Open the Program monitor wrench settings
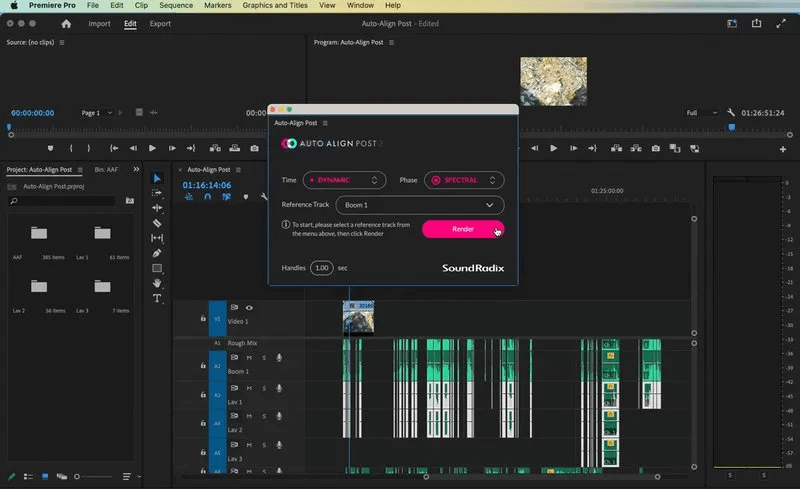 click(731, 113)
